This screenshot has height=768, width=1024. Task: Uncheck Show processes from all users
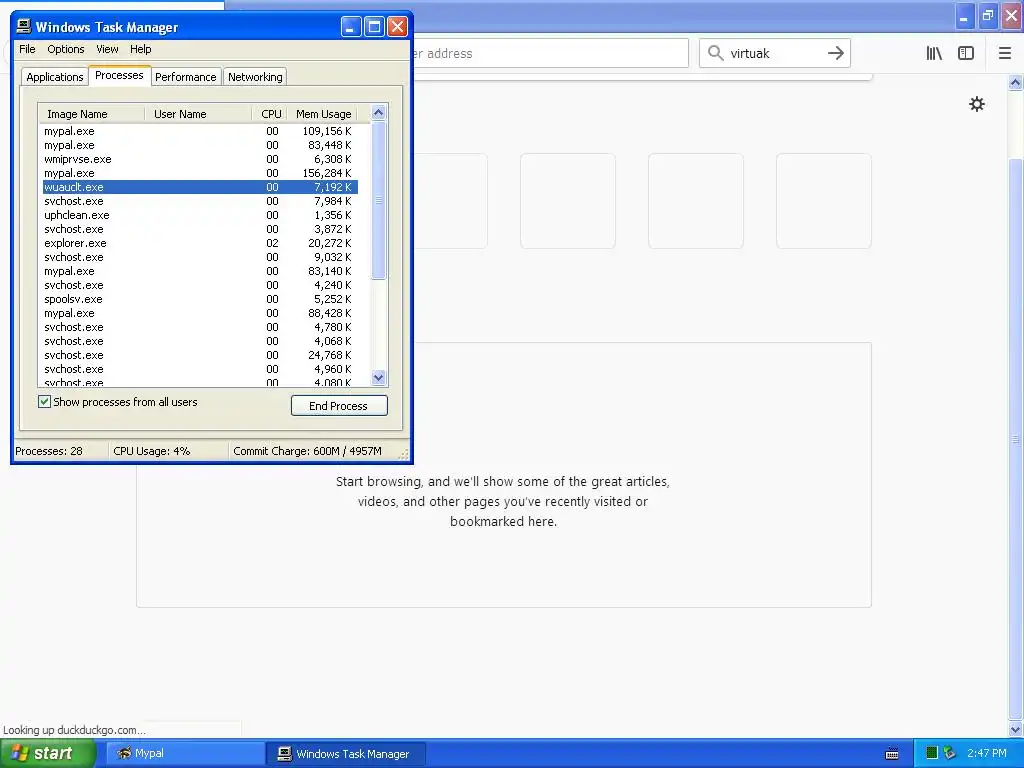pos(44,402)
